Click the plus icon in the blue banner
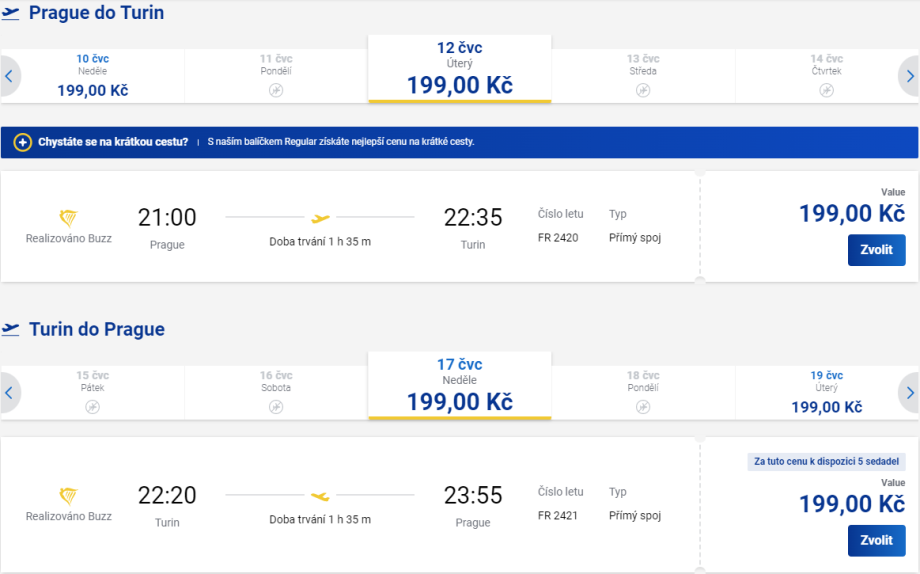This screenshot has width=920, height=574. 22,142
